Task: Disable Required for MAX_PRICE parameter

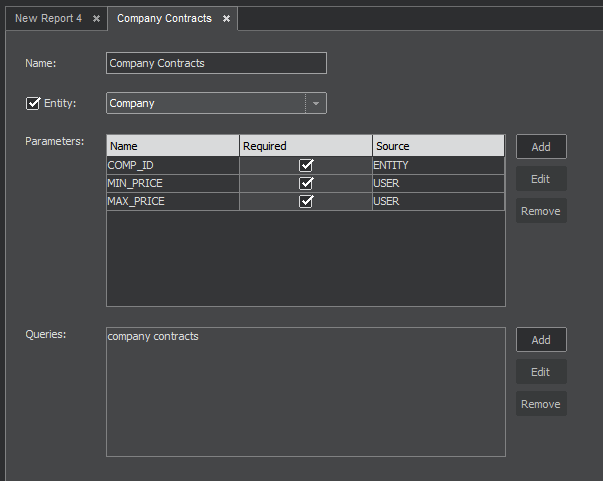Action: pyautogui.click(x=307, y=201)
